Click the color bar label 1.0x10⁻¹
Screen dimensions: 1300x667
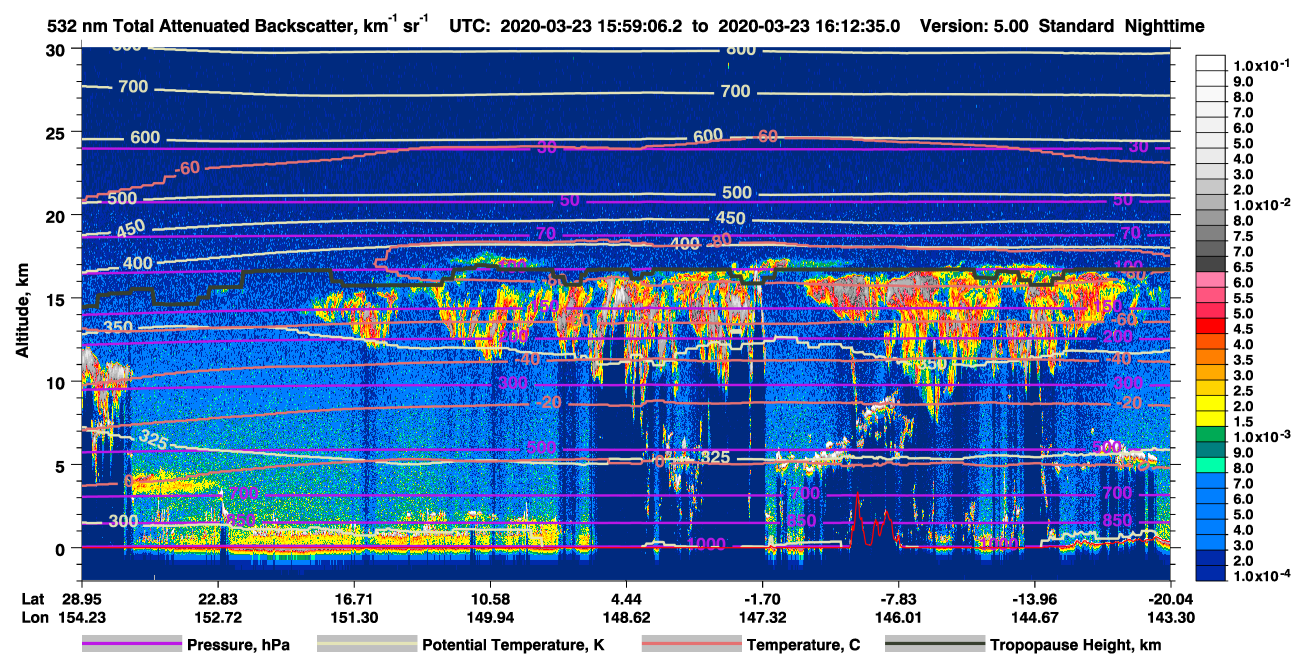click(1263, 65)
